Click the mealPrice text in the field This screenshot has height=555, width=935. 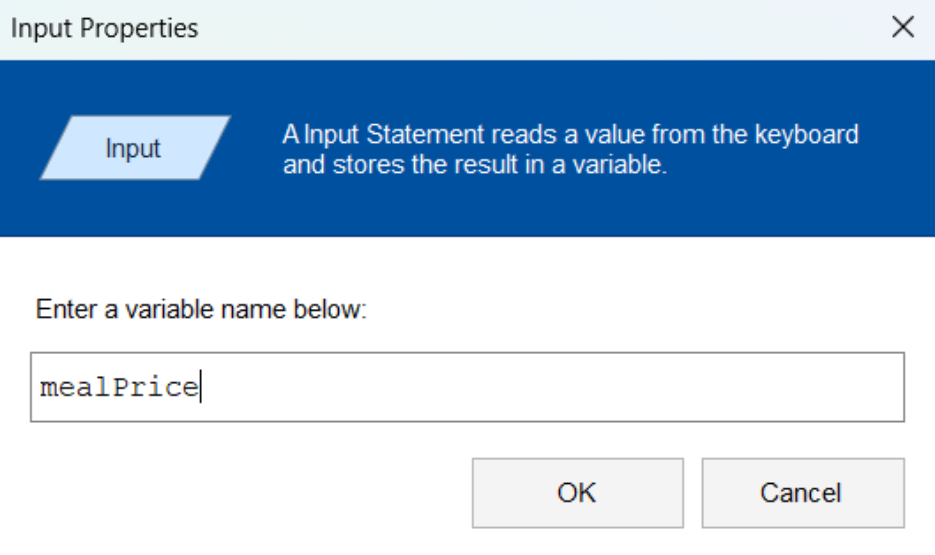119,387
